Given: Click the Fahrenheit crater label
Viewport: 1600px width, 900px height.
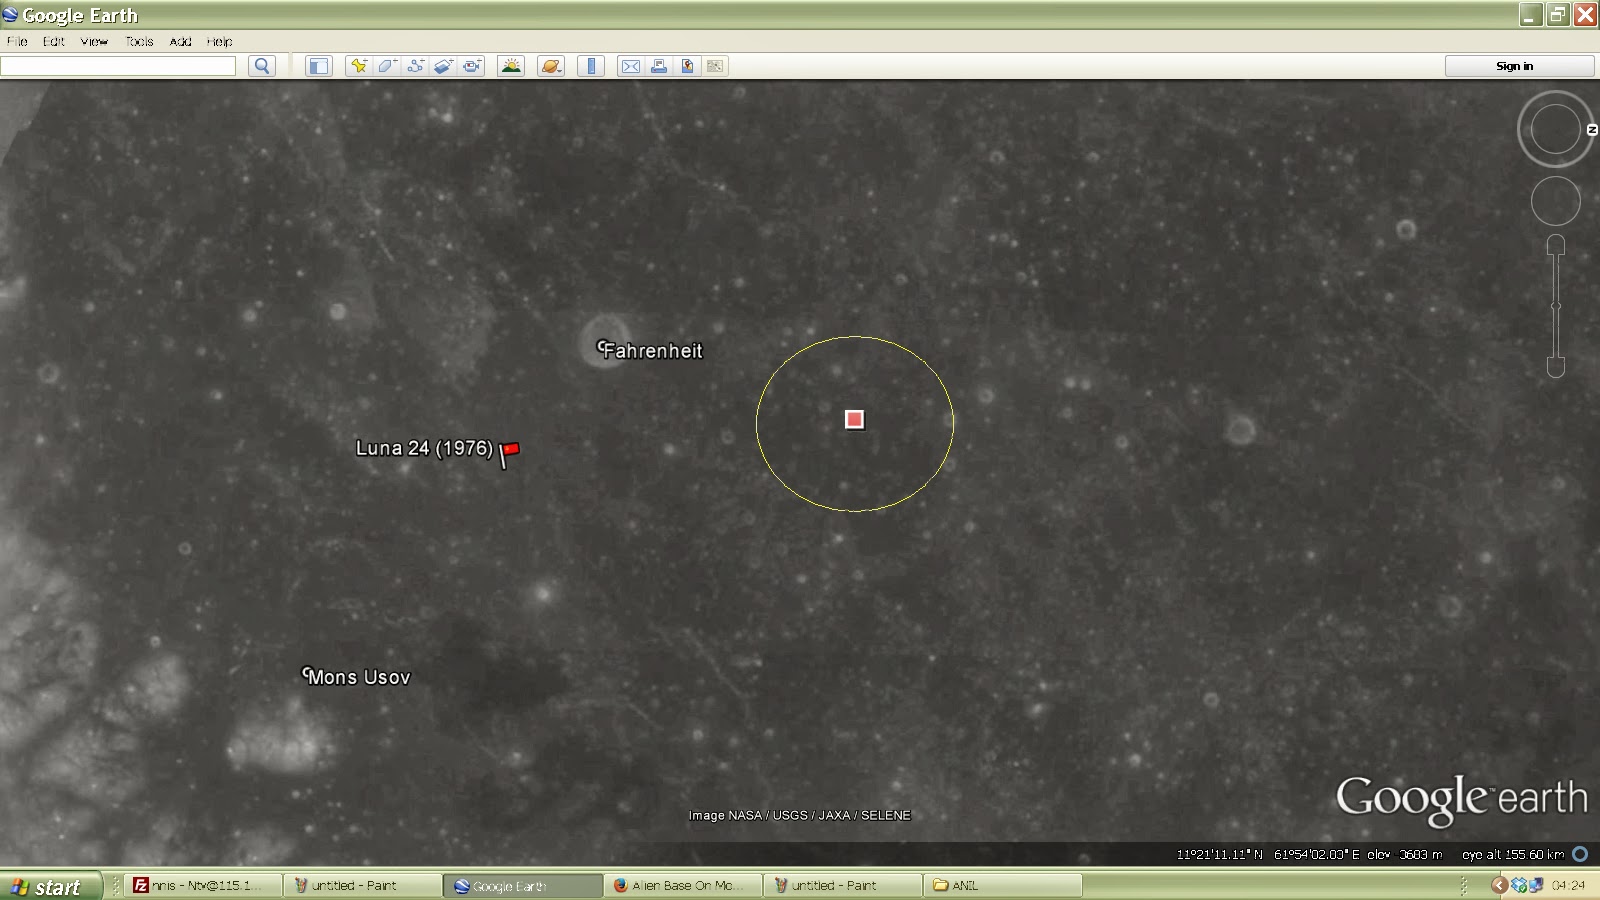Looking at the screenshot, I should tap(651, 350).
